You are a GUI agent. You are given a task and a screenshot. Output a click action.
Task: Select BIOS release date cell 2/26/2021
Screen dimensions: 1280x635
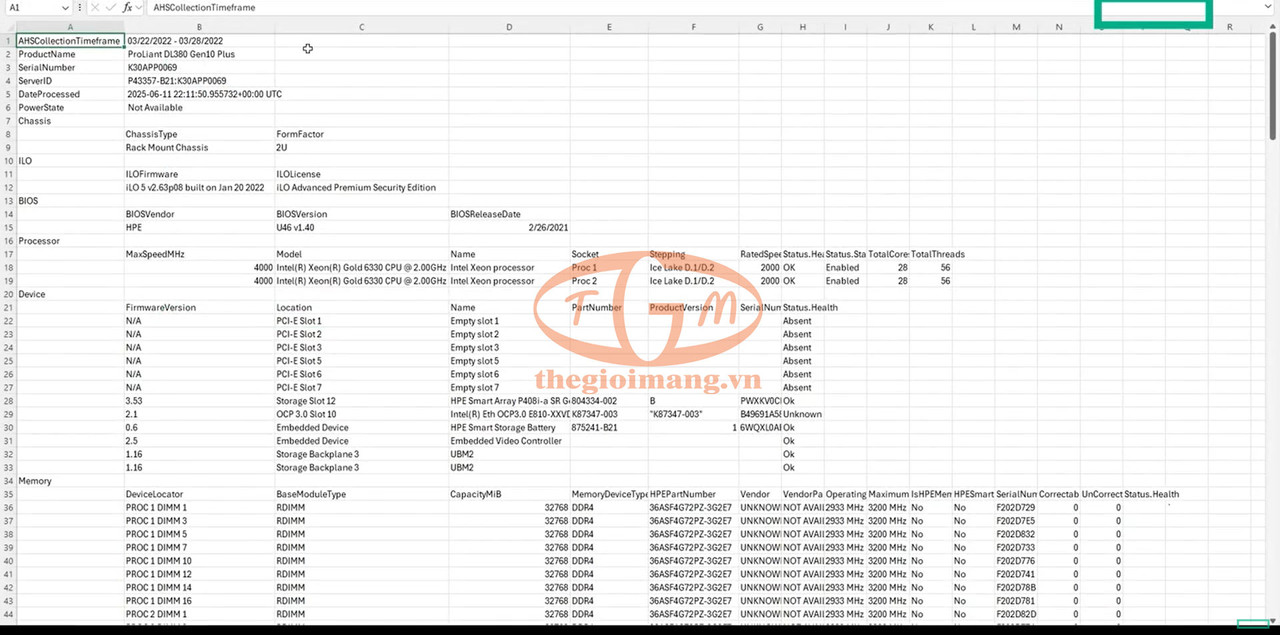click(x=509, y=227)
